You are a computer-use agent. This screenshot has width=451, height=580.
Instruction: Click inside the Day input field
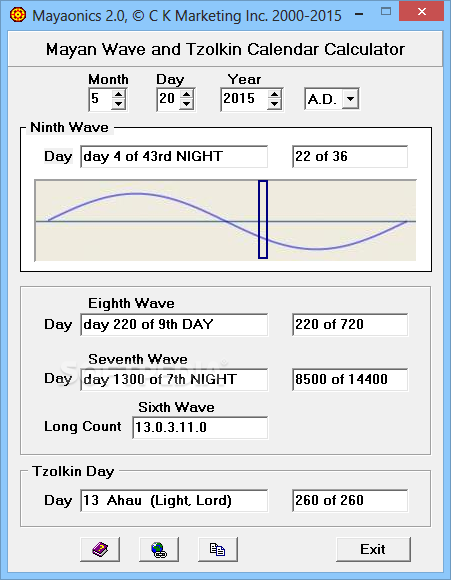168,99
